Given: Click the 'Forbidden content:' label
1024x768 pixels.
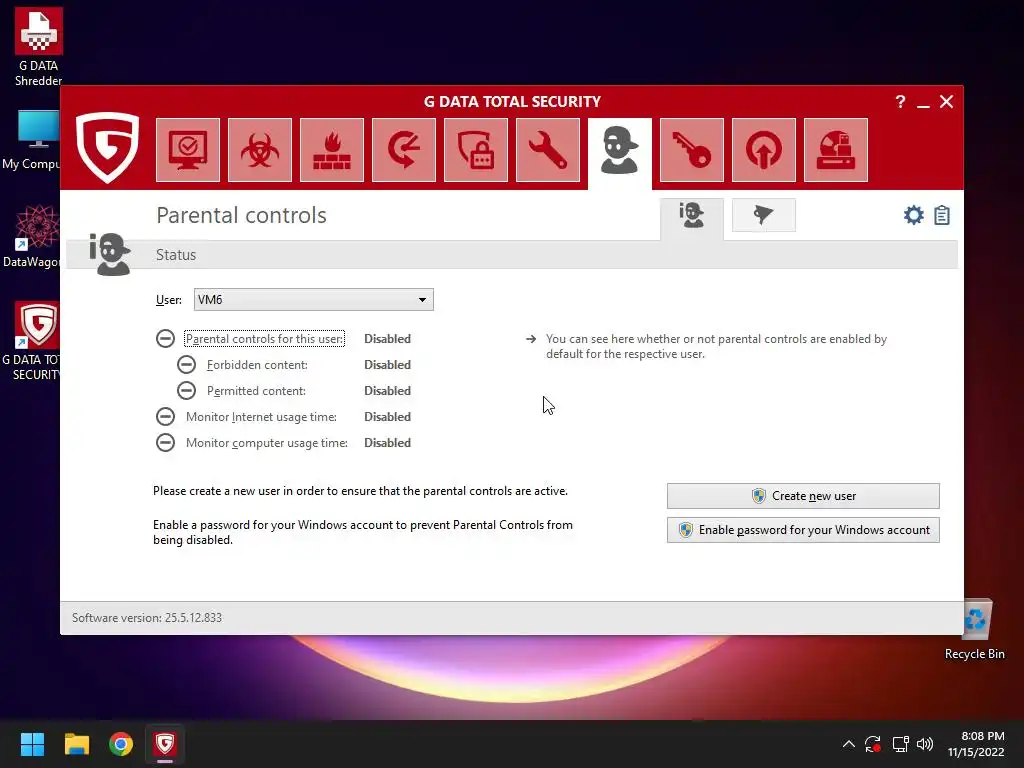Looking at the screenshot, I should [x=257, y=365].
